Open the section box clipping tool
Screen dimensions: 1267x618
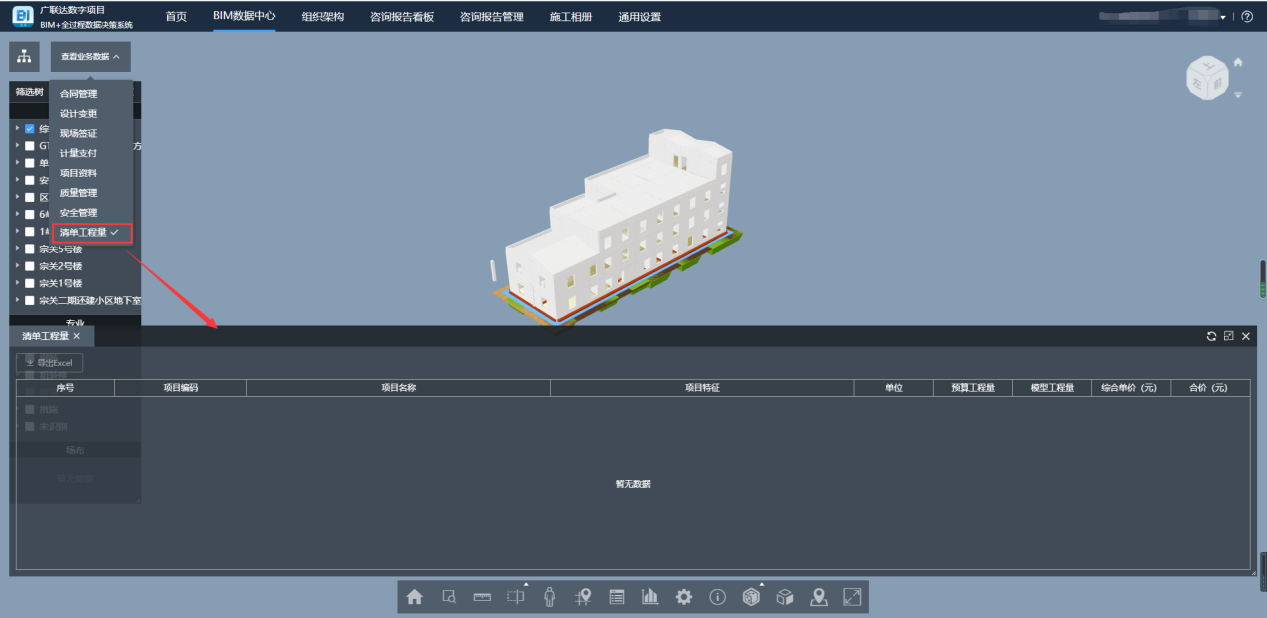coord(516,597)
